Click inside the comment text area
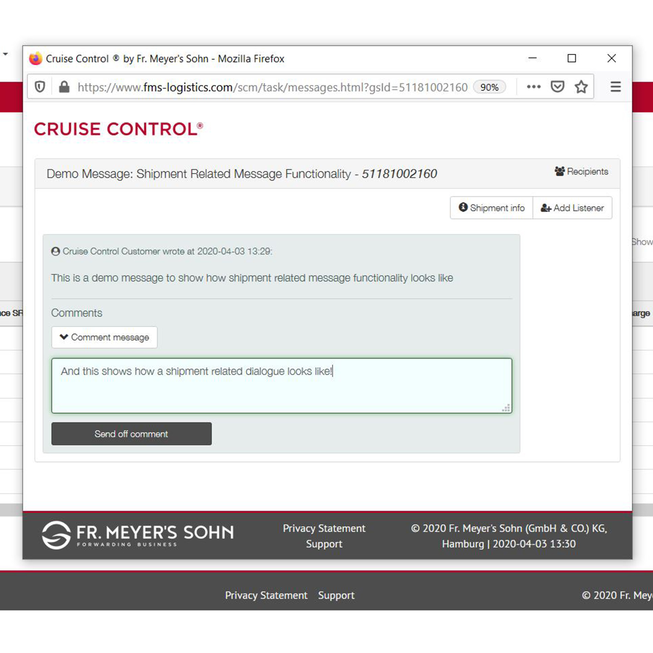Image resolution: width=653 pixels, height=653 pixels. tap(282, 386)
